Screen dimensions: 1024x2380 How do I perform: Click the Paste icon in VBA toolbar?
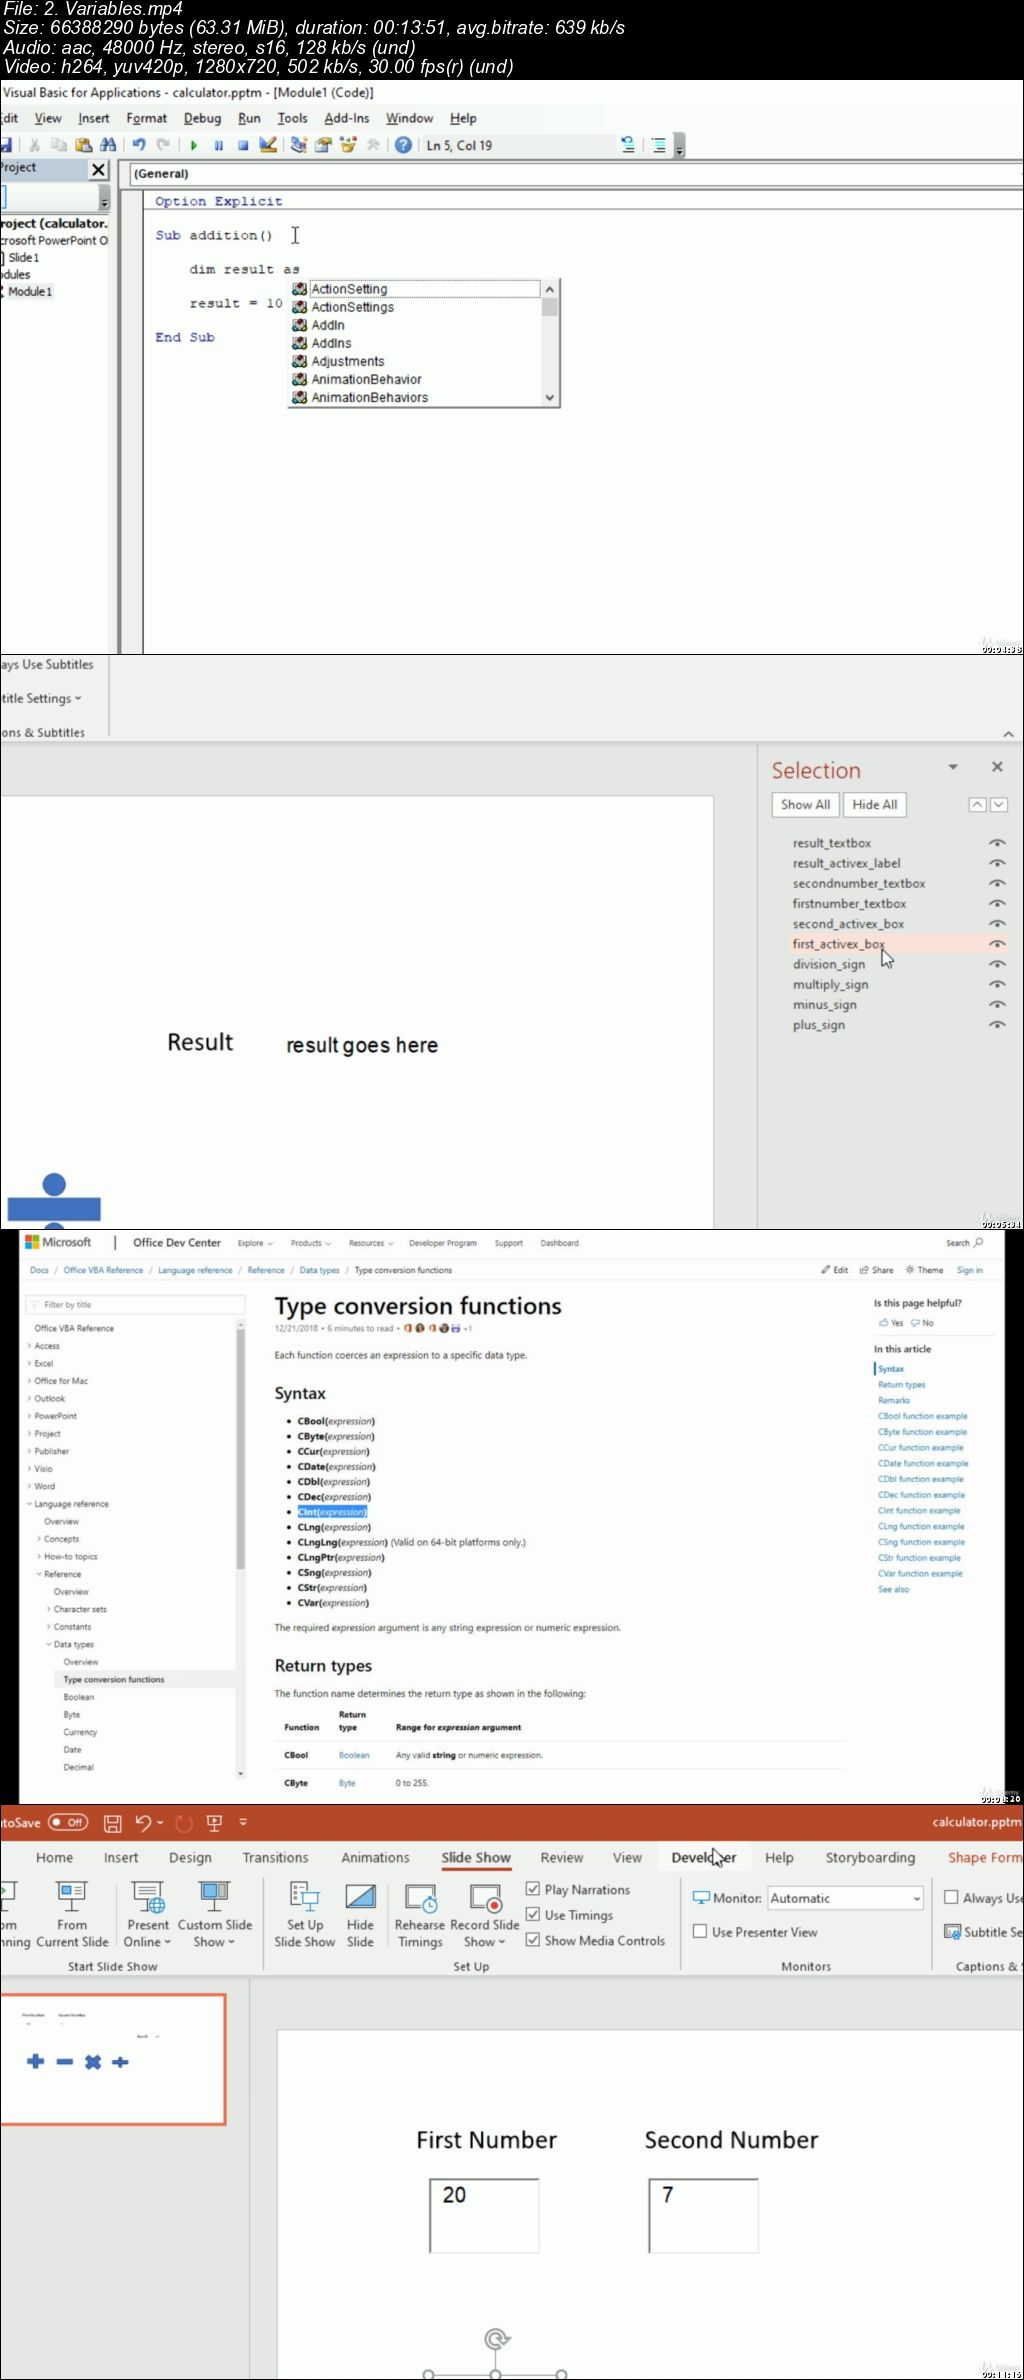point(84,145)
